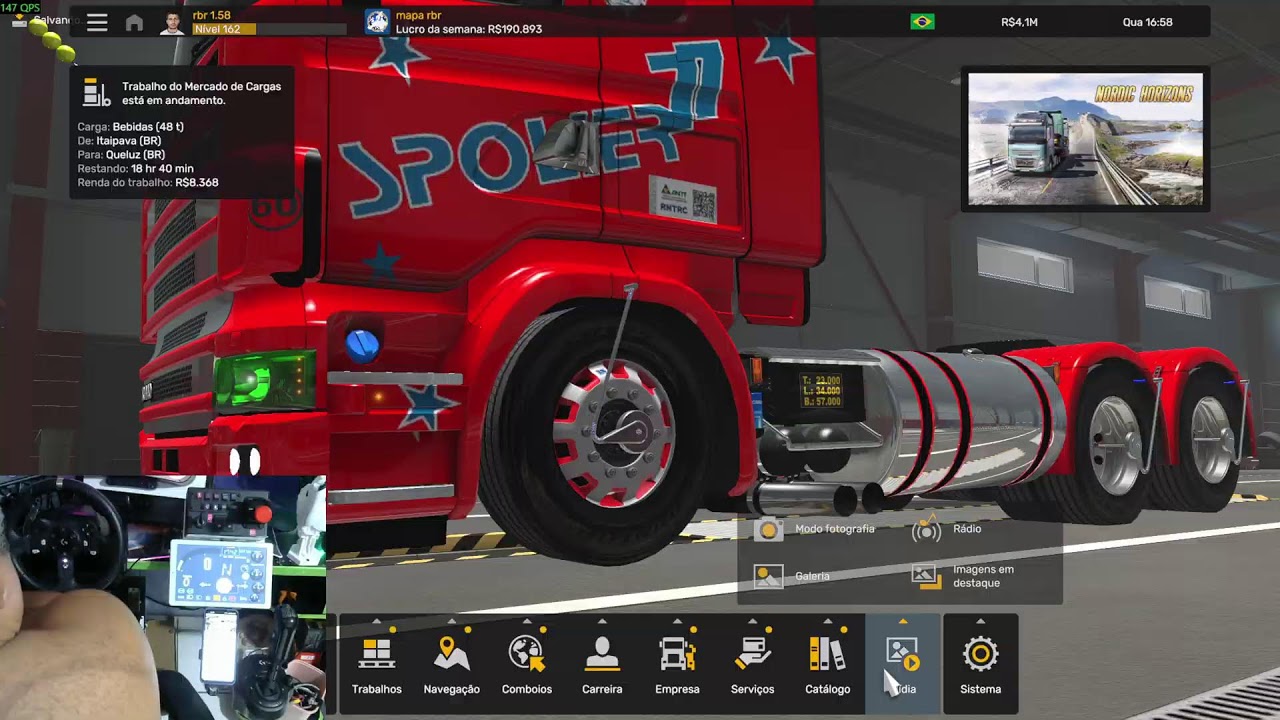Open the Empresa menu
The image size is (1280, 720).
click(677, 665)
